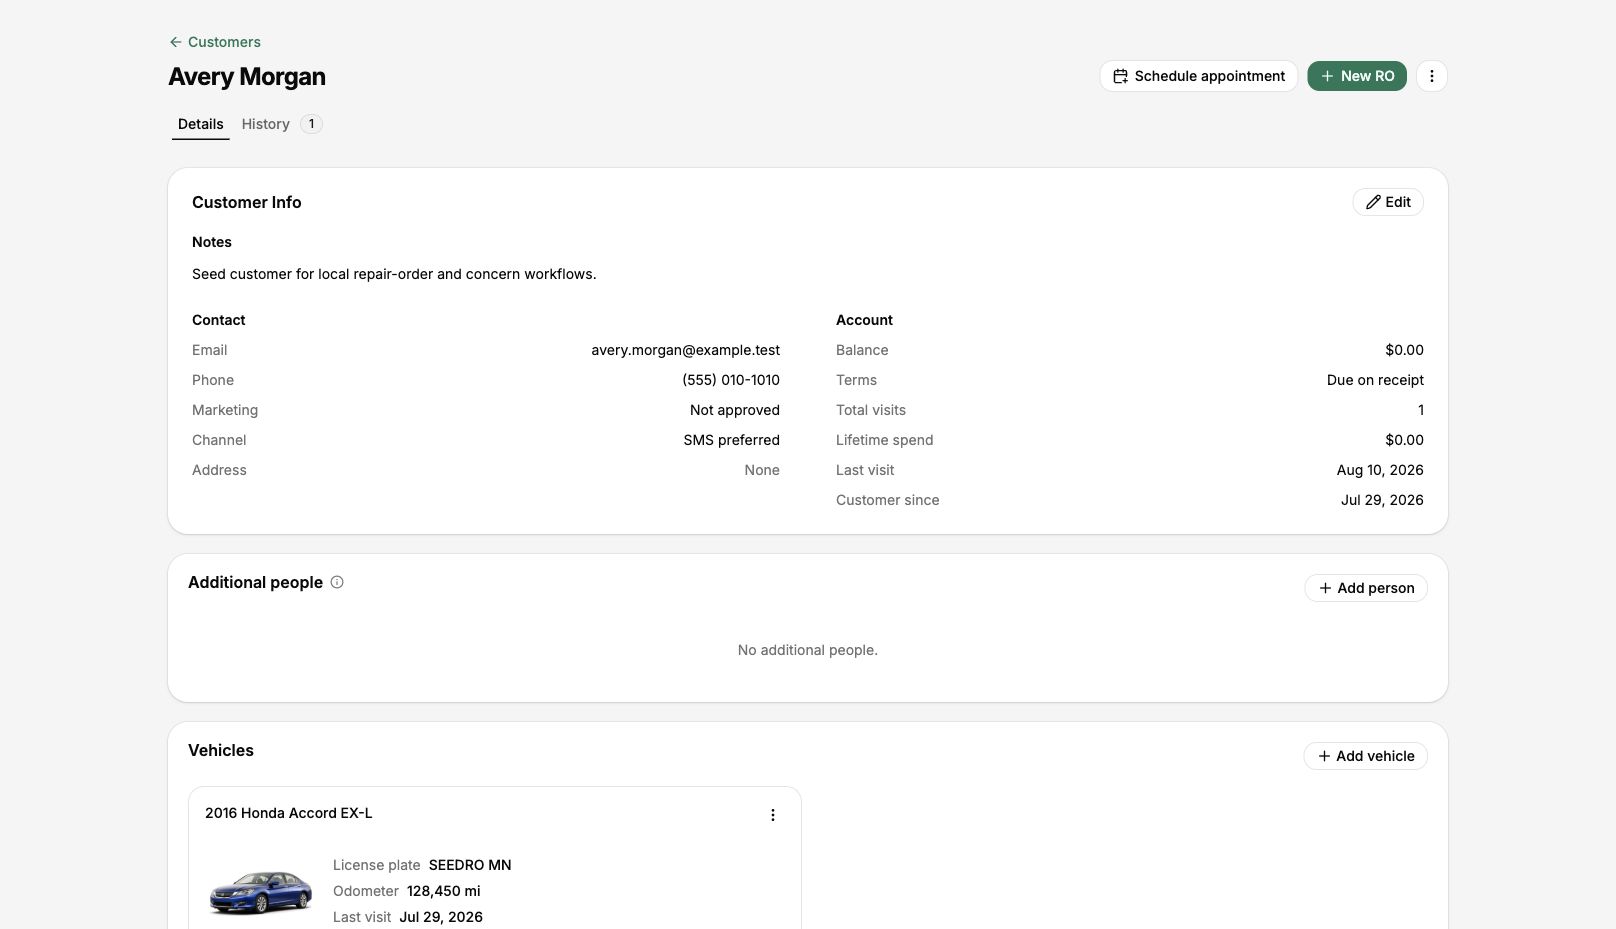The height and width of the screenshot is (929, 1616).
Task: Add person to additional people
Action: click(x=1366, y=588)
